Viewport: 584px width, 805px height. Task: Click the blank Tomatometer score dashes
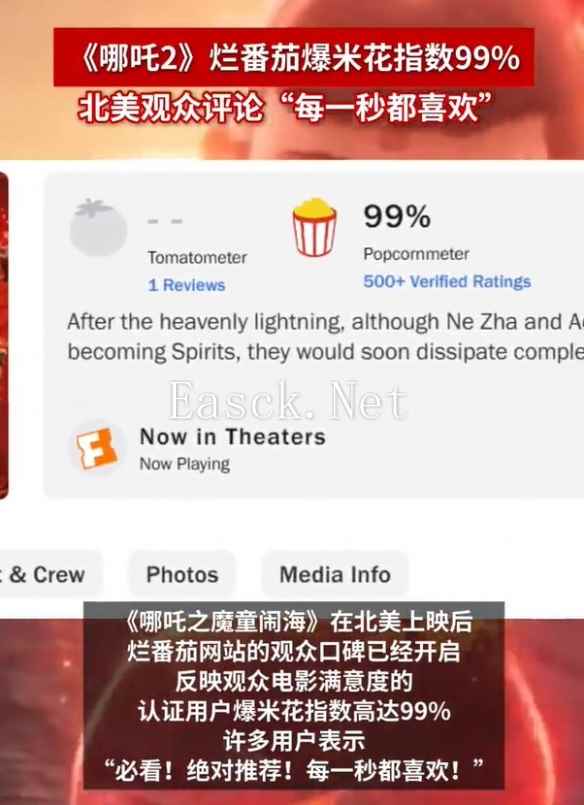point(165,221)
